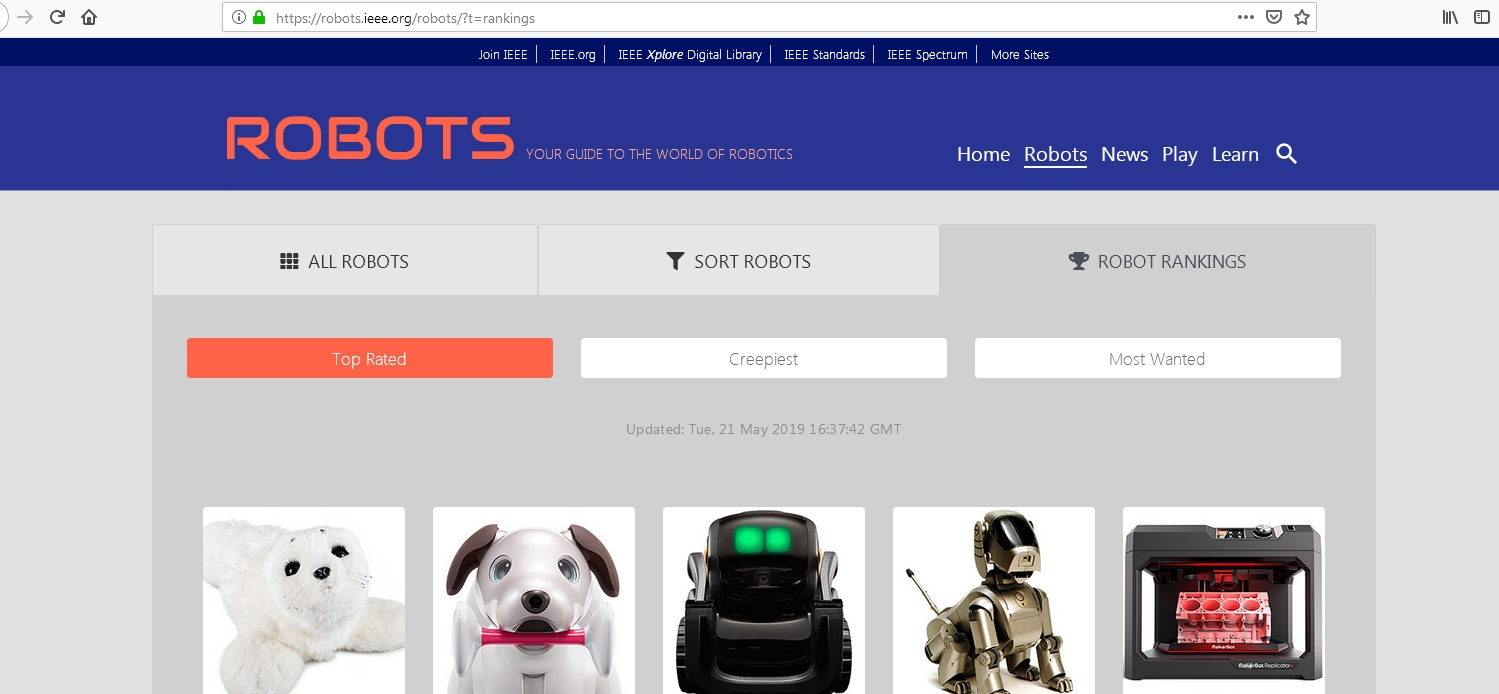Show the Top Rated ranking
1499x694 pixels.
coord(370,358)
